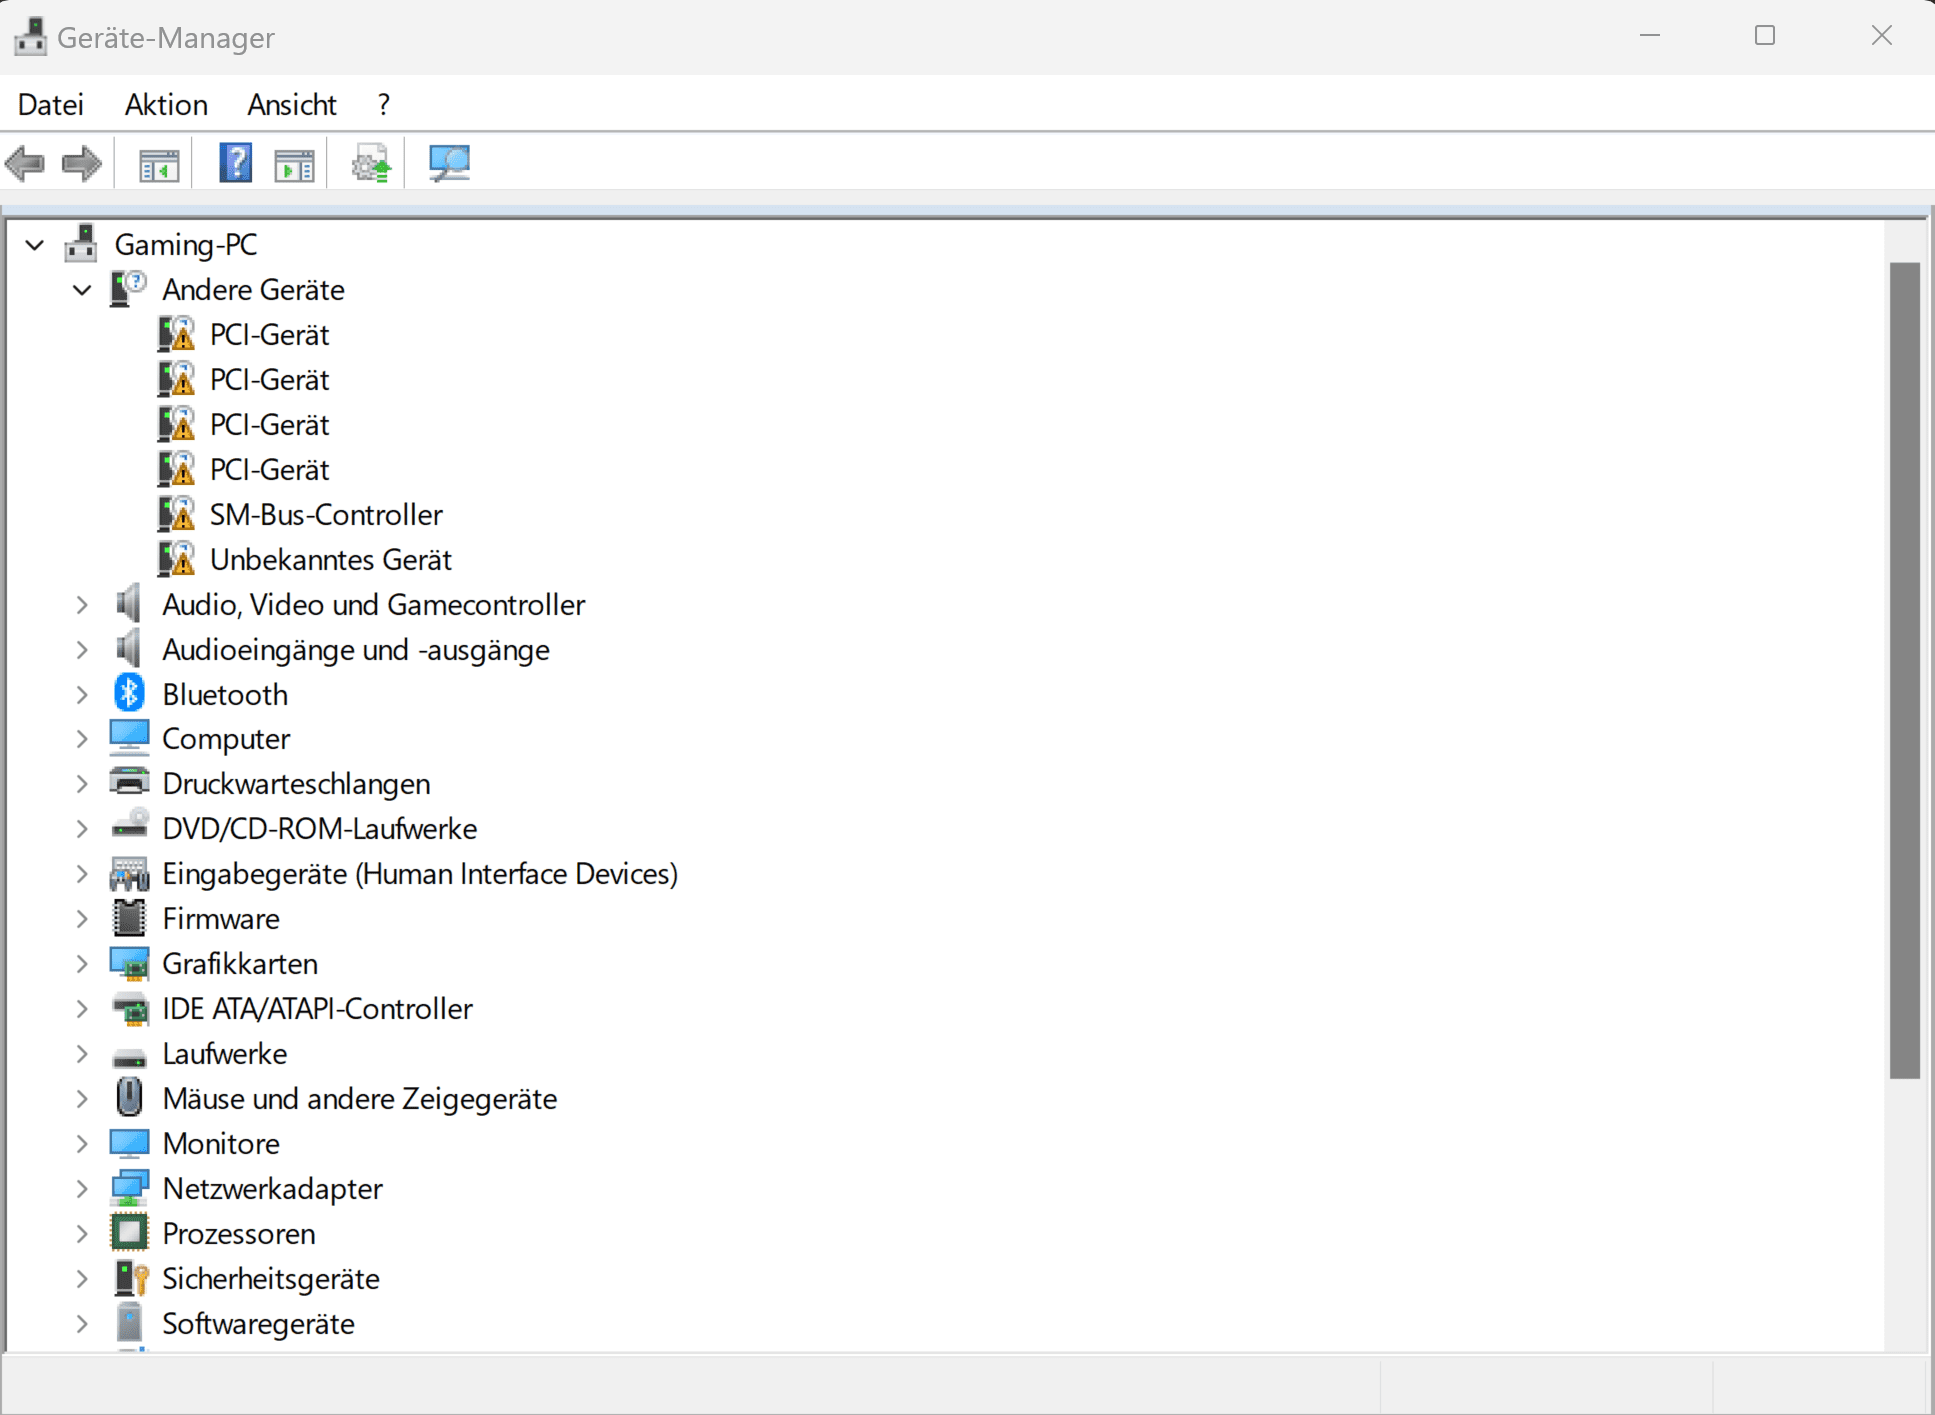
Task: Collapse the Gaming-PC root node
Action: [35, 245]
